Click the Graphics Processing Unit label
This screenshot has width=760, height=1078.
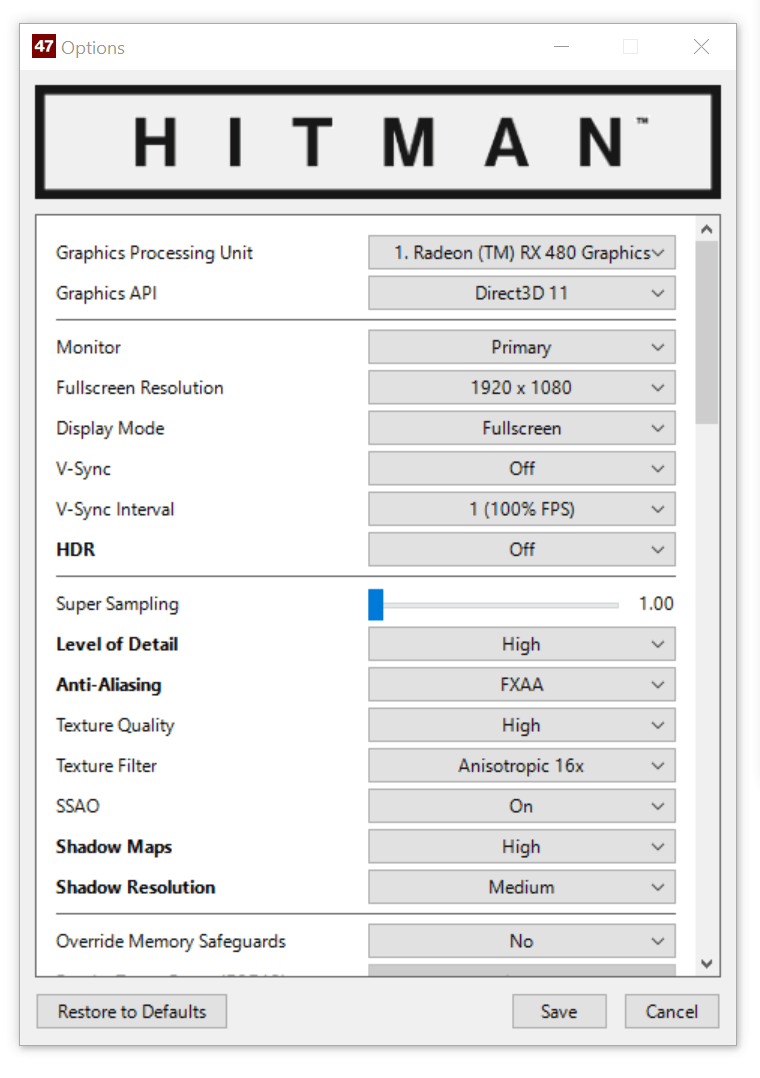pyautogui.click(x=155, y=253)
